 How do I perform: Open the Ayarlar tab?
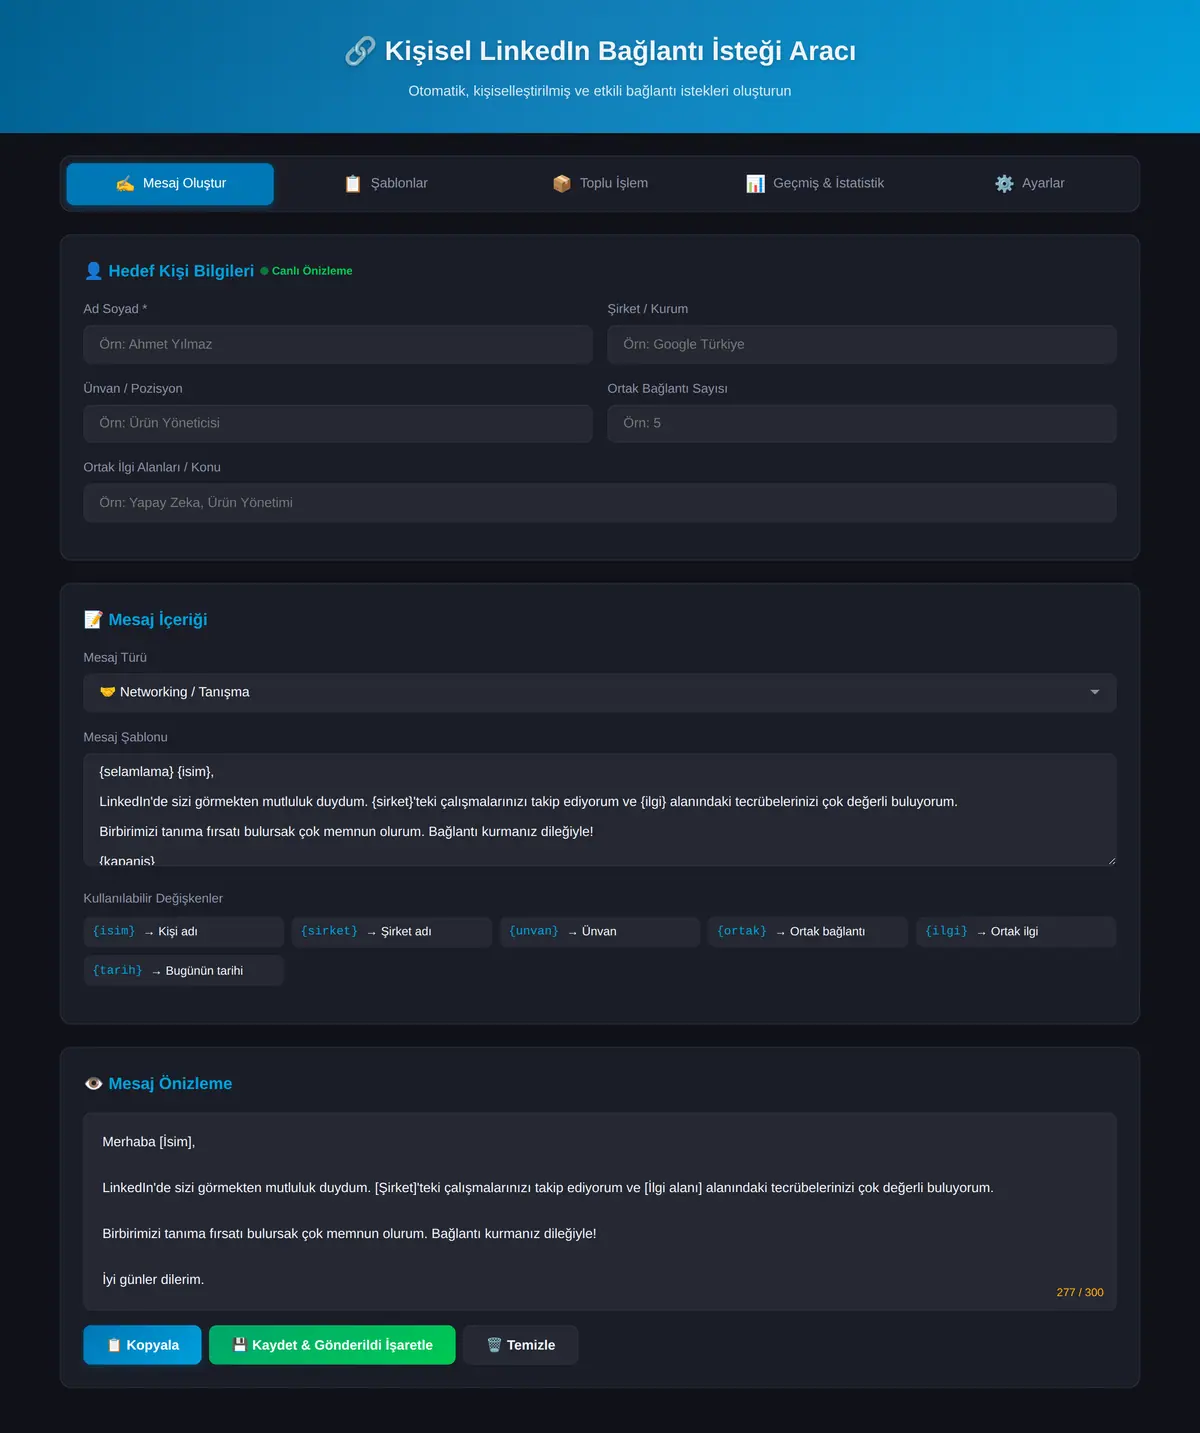(x=1030, y=184)
